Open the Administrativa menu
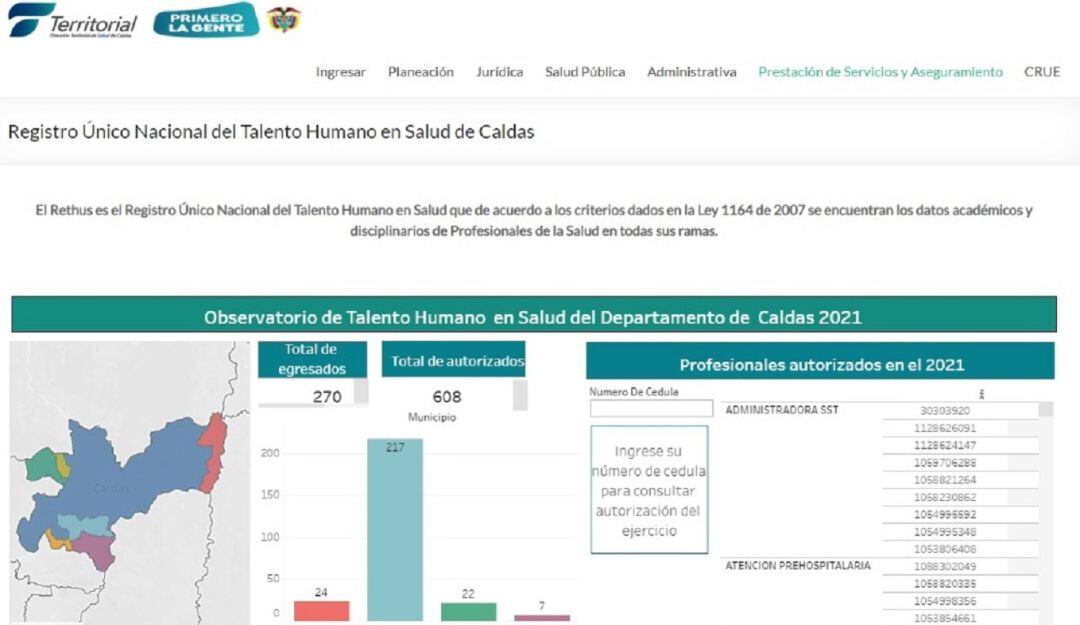 pyautogui.click(x=691, y=72)
